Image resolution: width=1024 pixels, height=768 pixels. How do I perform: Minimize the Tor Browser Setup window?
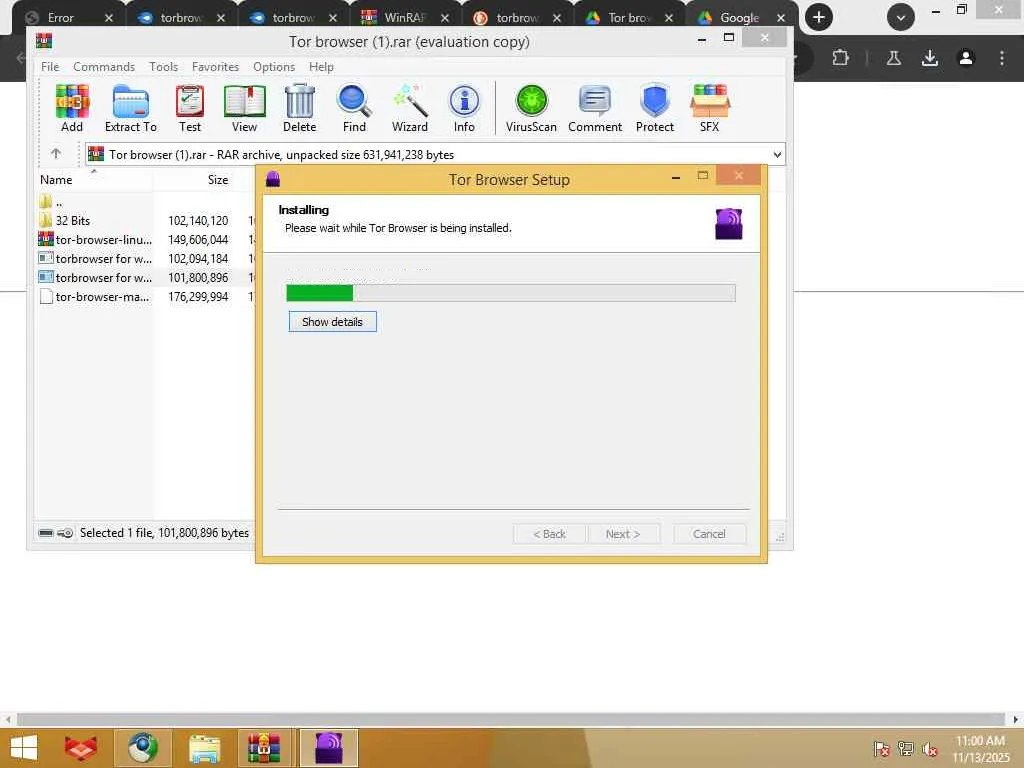click(676, 177)
